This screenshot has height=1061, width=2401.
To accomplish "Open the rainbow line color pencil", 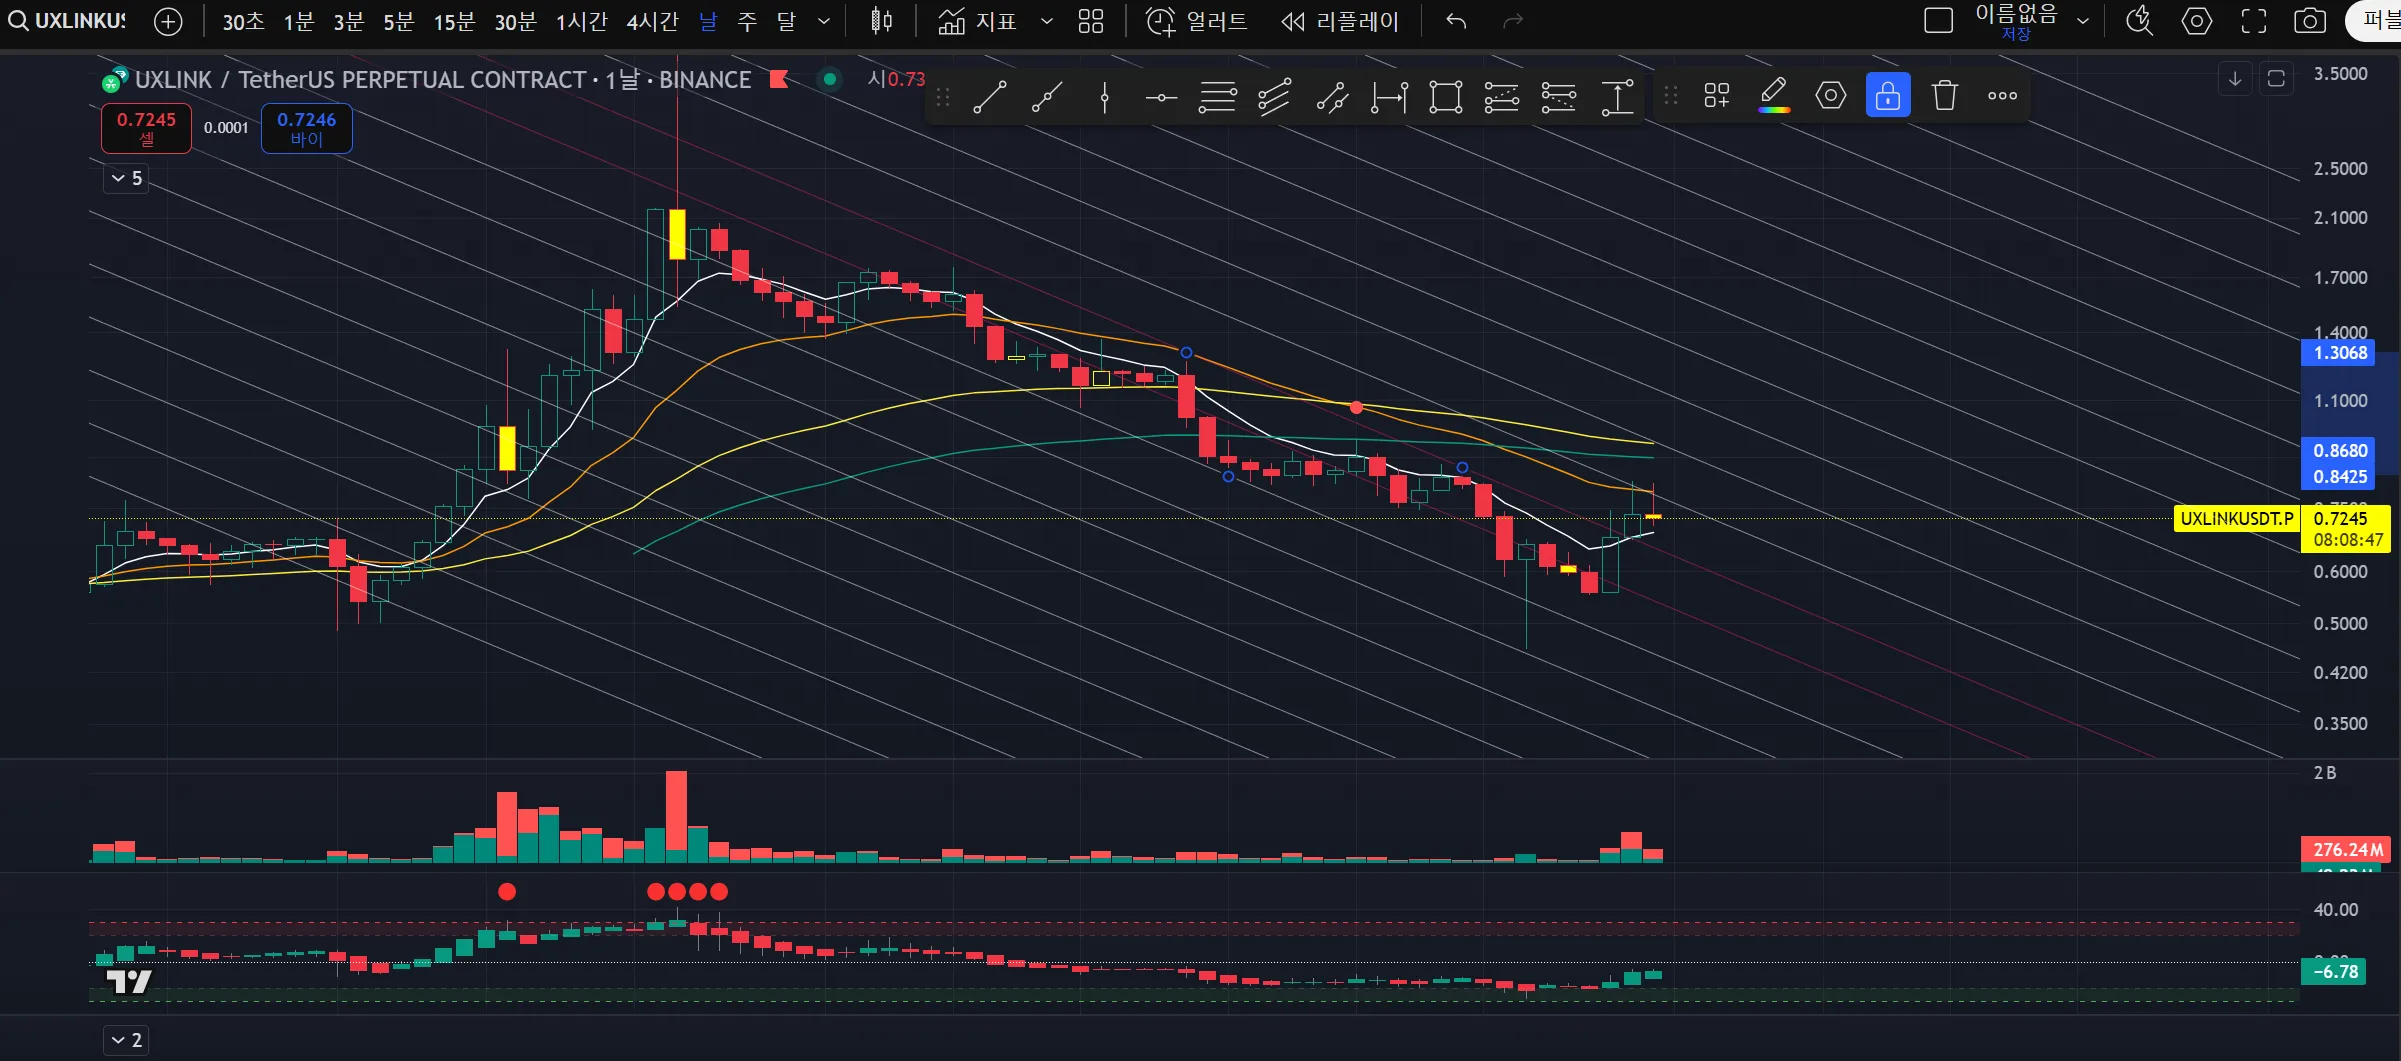I will pyautogui.click(x=1774, y=96).
